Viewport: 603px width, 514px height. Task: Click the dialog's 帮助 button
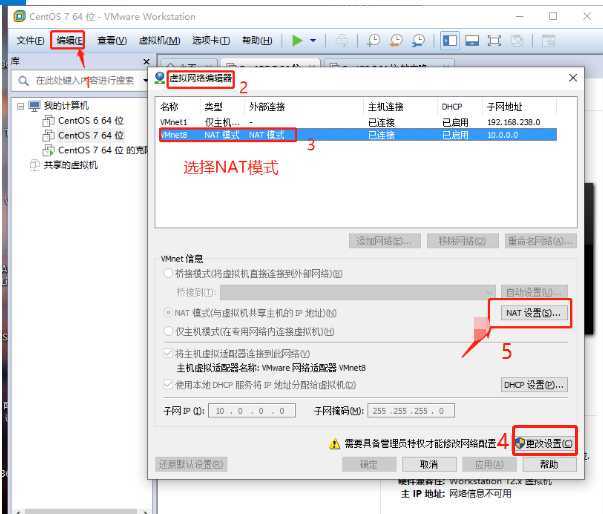pyautogui.click(x=549, y=464)
